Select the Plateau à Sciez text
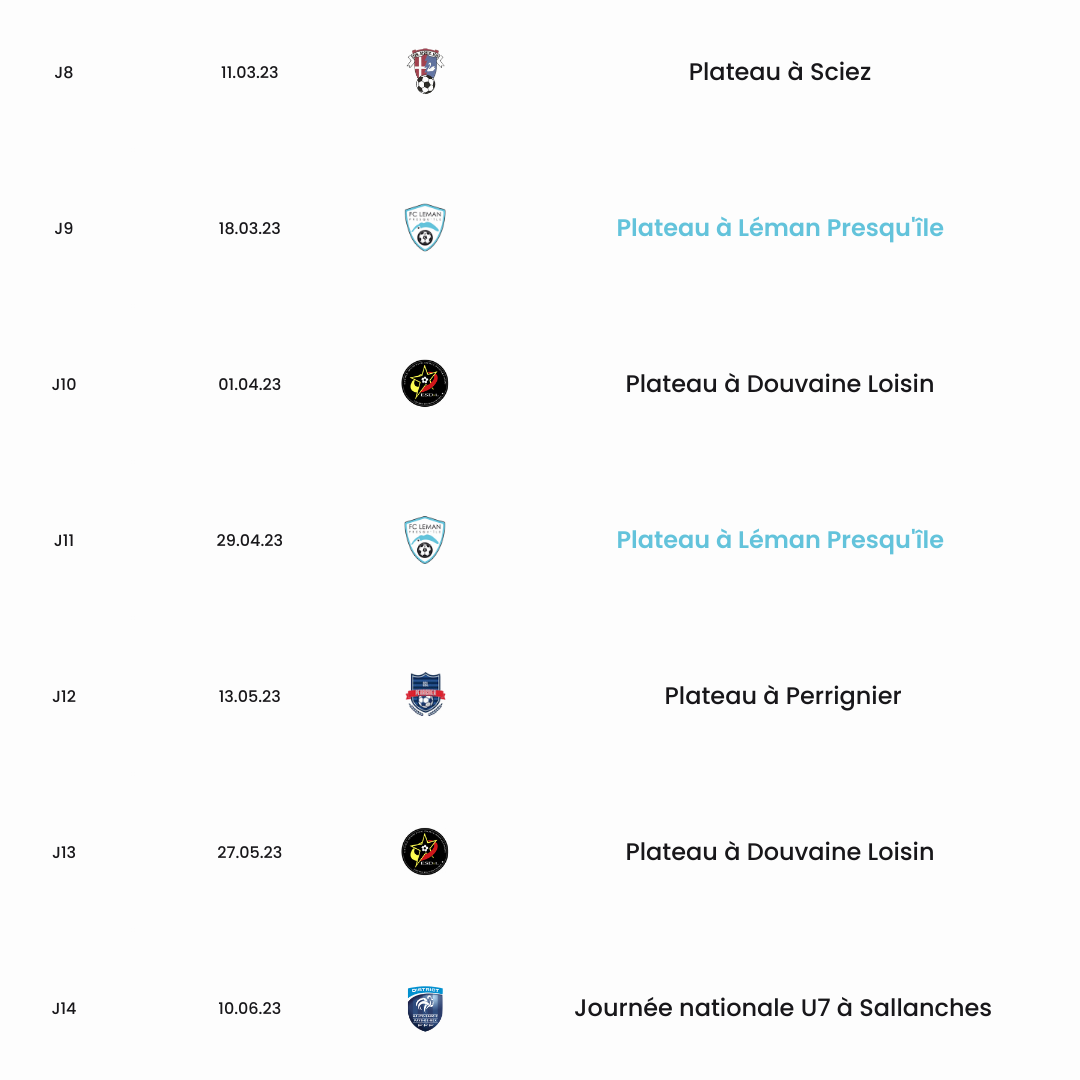 tap(780, 72)
